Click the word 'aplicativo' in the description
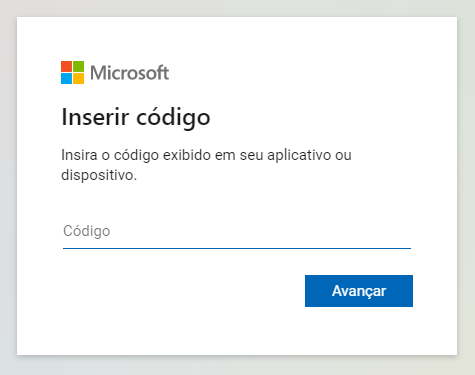 (299, 155)
